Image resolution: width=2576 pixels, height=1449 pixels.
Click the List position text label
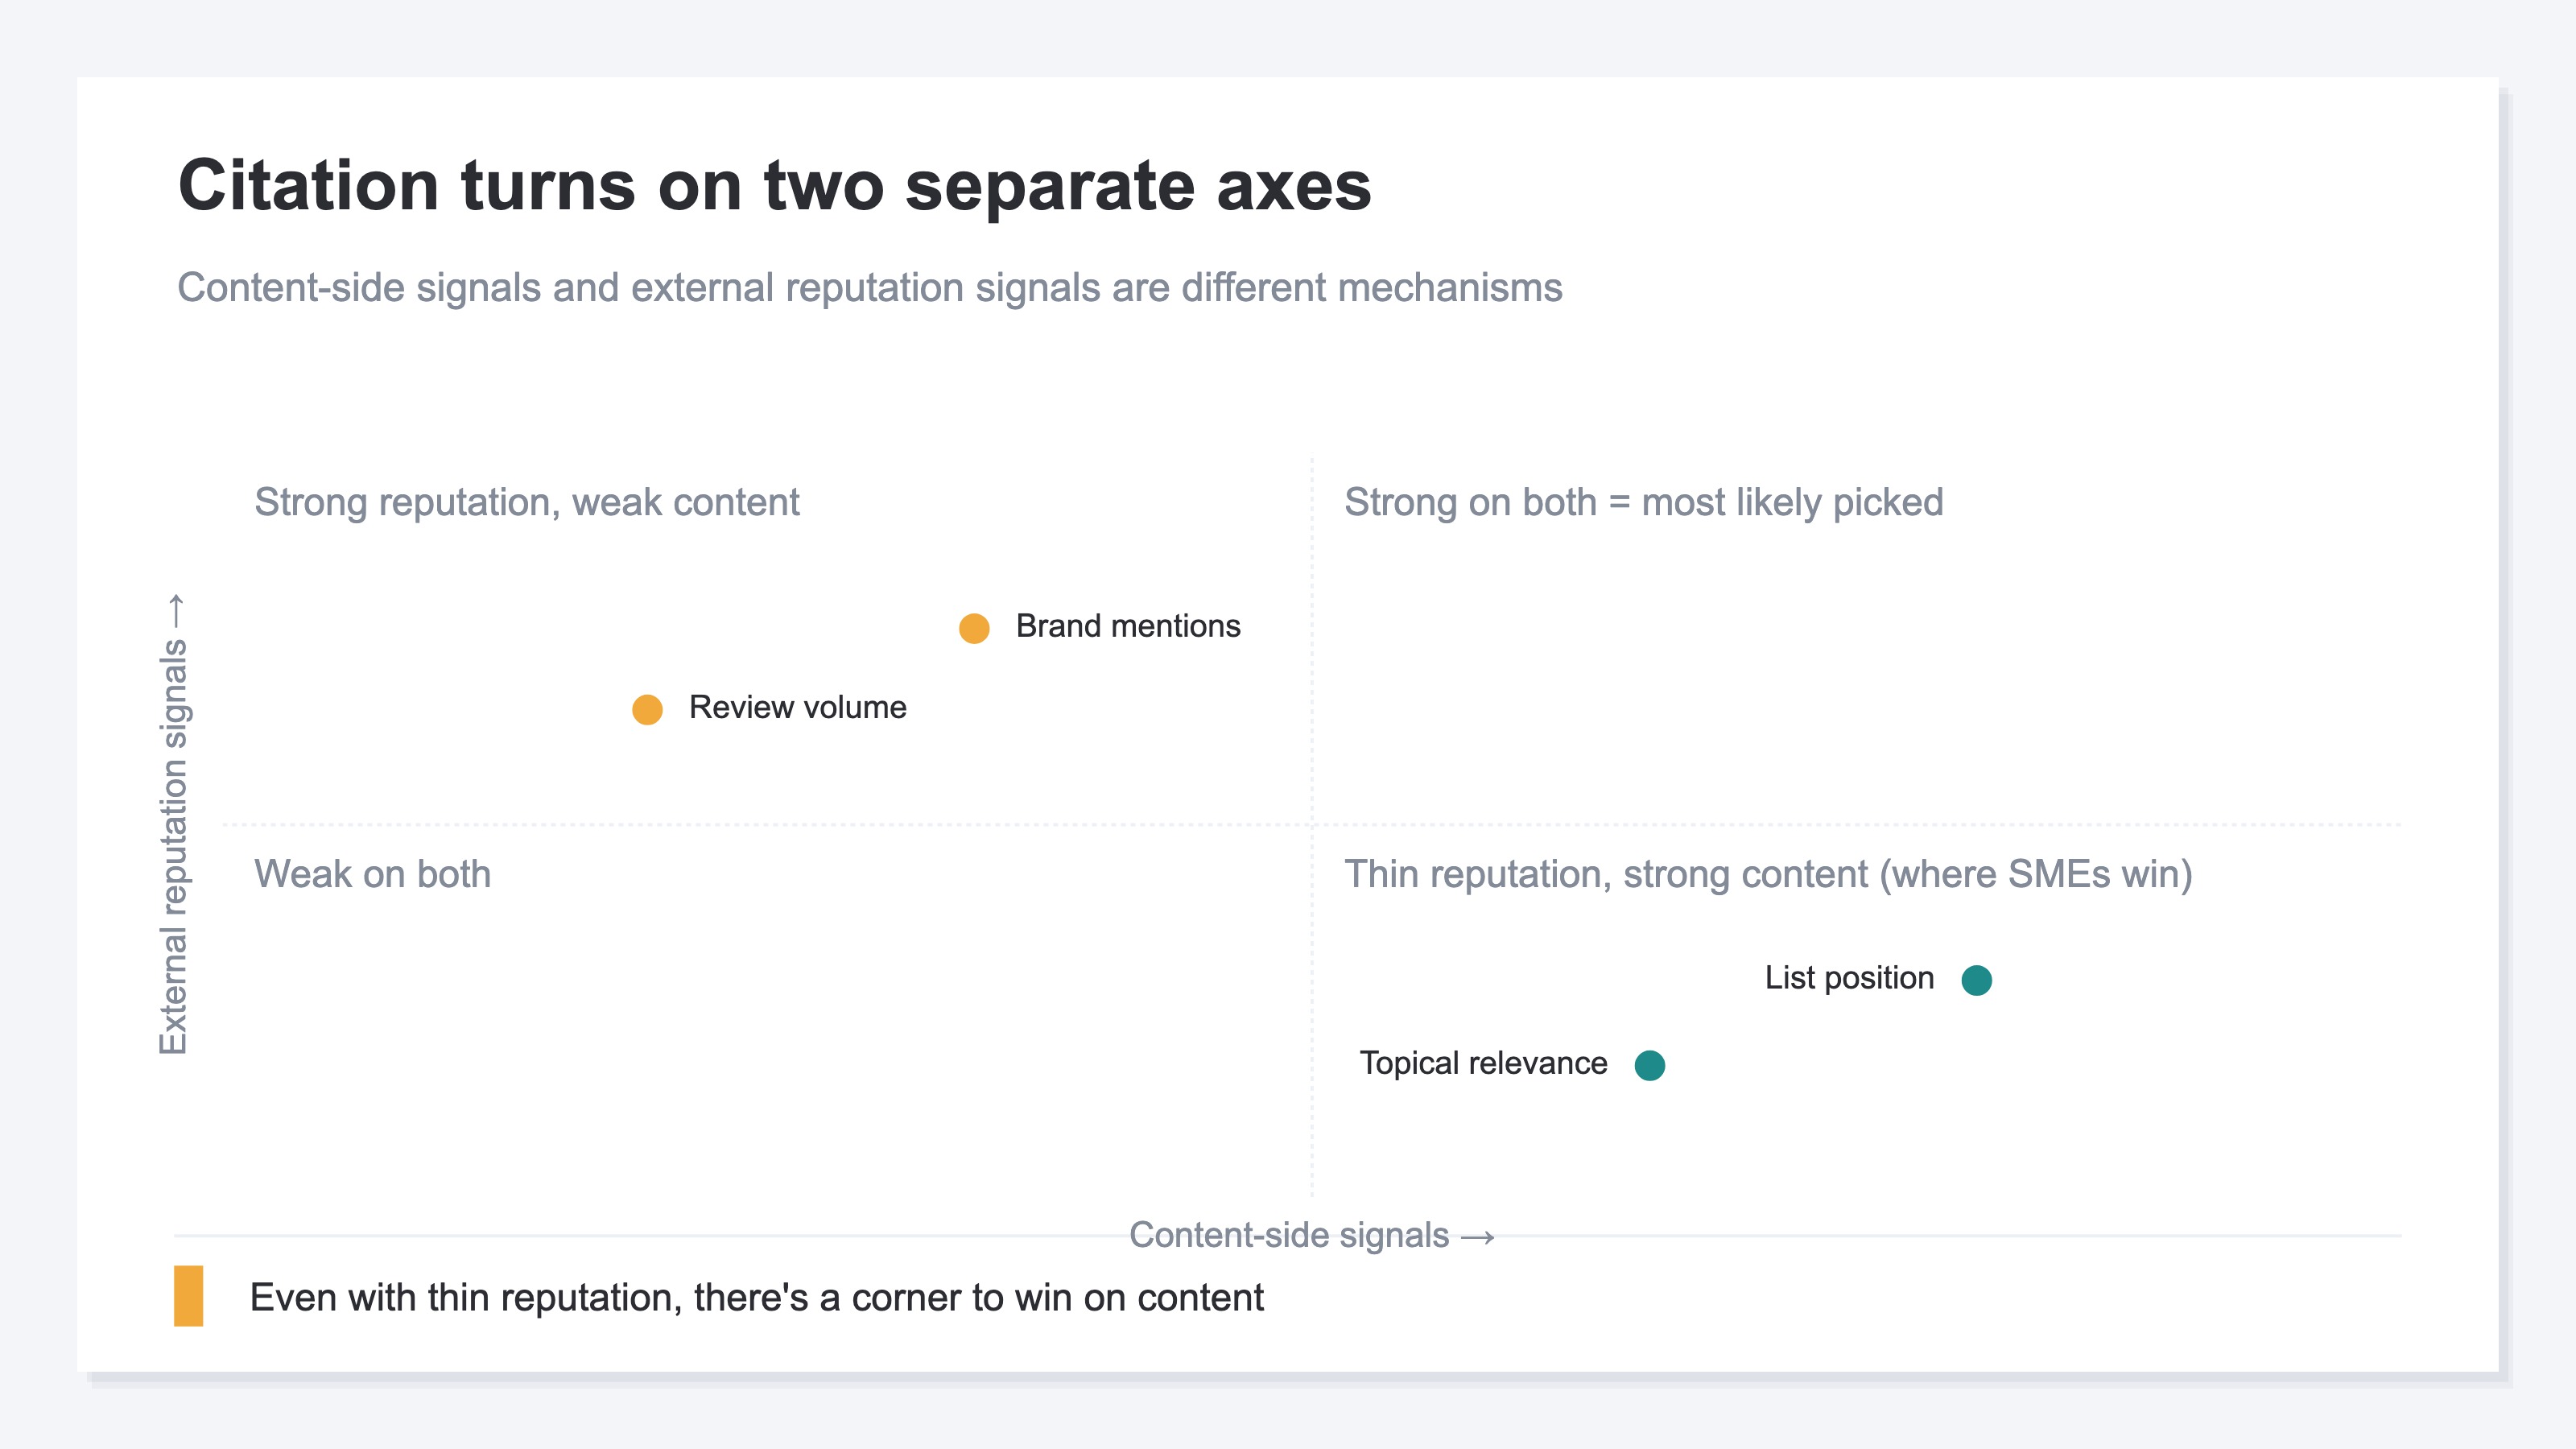[x=1849, y=978]
